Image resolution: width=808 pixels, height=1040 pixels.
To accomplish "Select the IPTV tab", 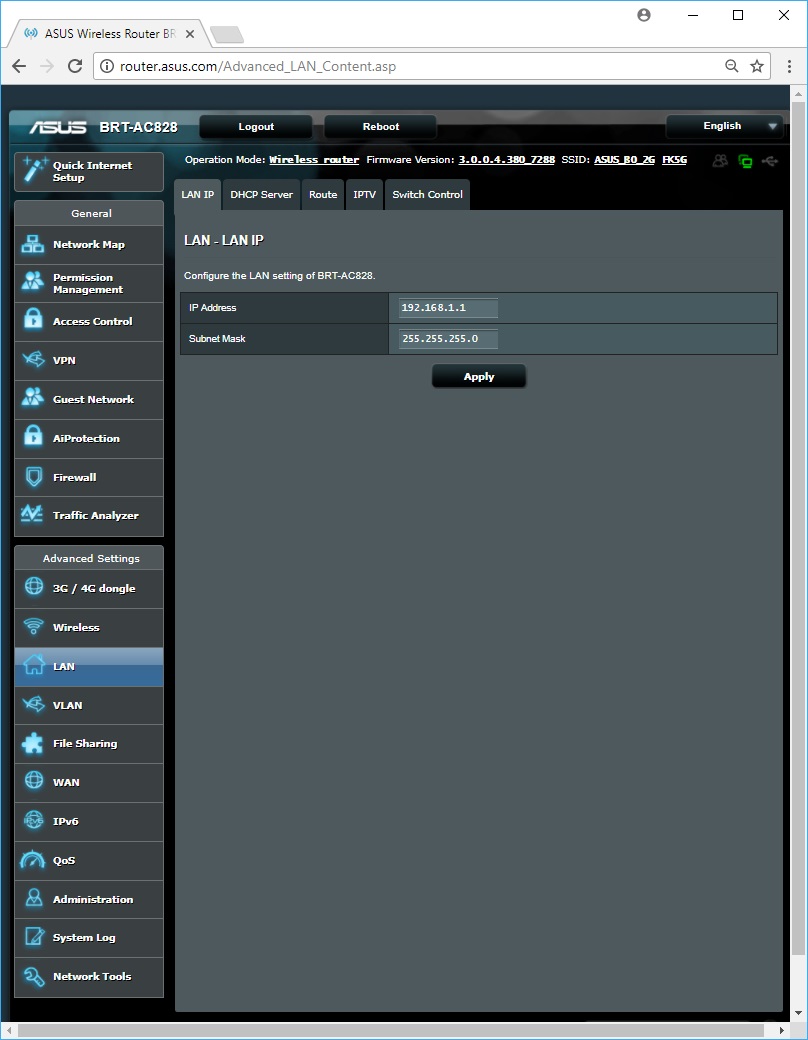I will pyautogui.click(x=365, y=195).
